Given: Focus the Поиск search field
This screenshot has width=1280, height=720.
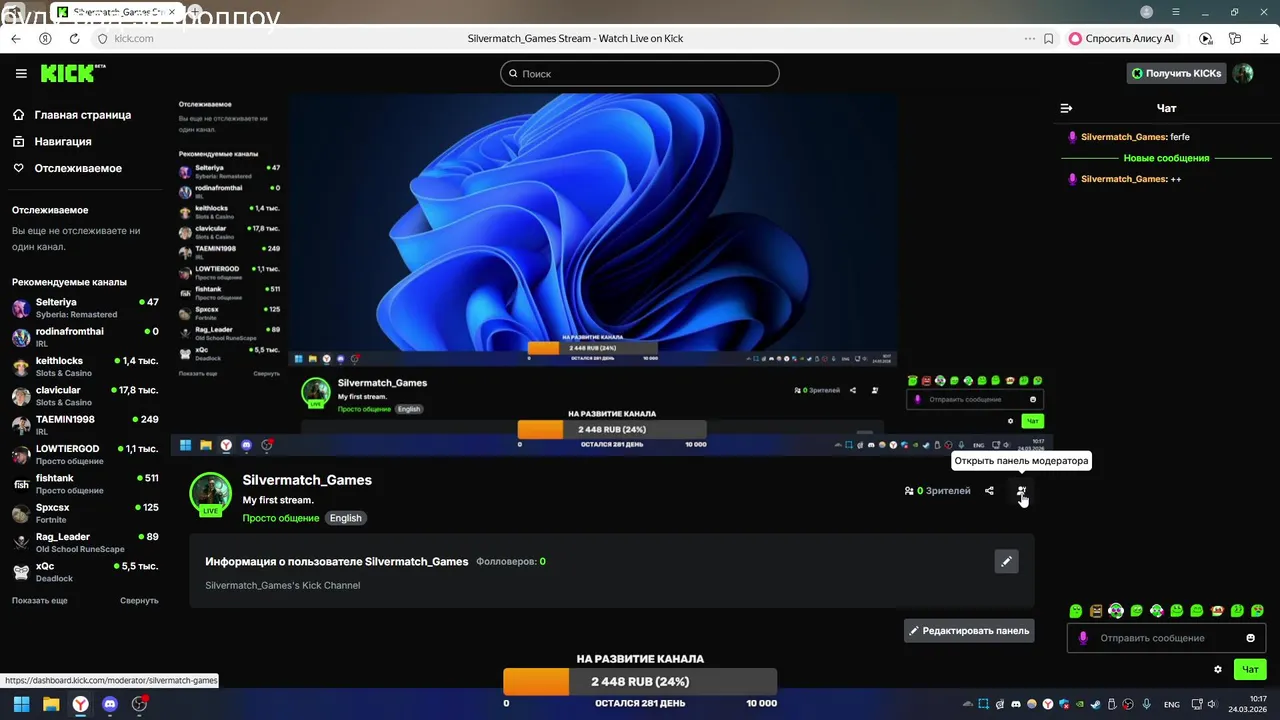Looking at the screenshot, I should pos(640,73).
